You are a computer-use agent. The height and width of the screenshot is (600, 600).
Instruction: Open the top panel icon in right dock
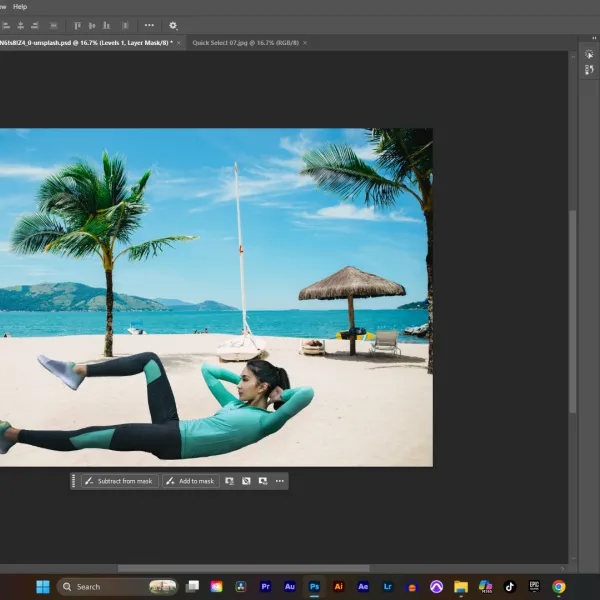589,54
